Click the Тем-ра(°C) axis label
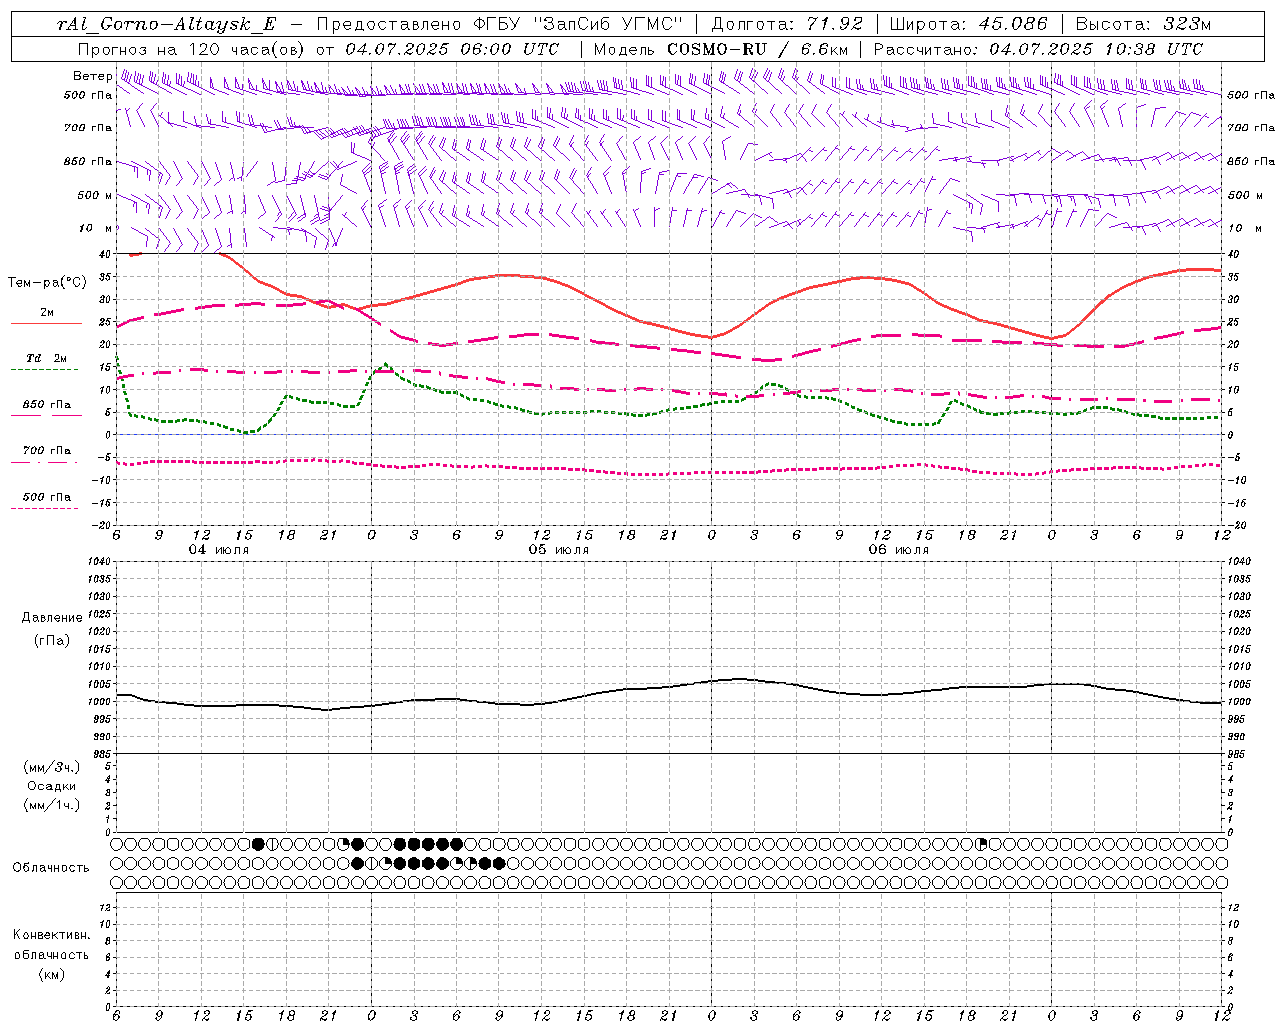This screenshot has width=1280, height=1024. pyautogui.click(x=47, y=283)
